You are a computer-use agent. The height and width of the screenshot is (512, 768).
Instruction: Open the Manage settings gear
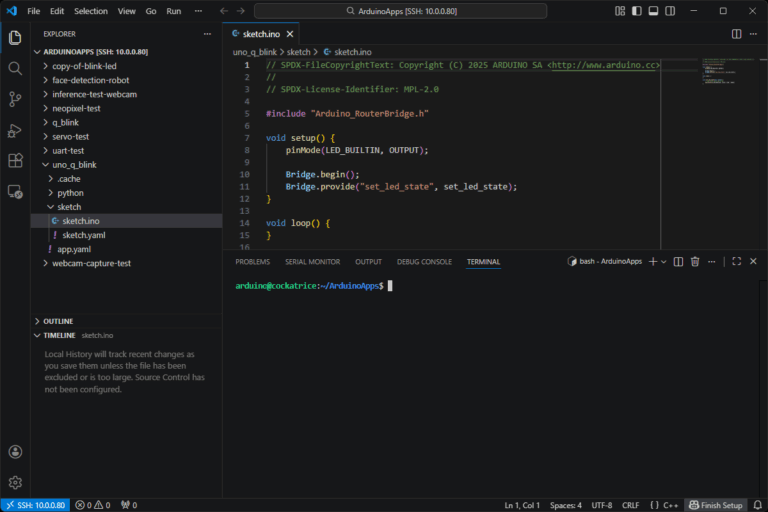coord(15,483)
